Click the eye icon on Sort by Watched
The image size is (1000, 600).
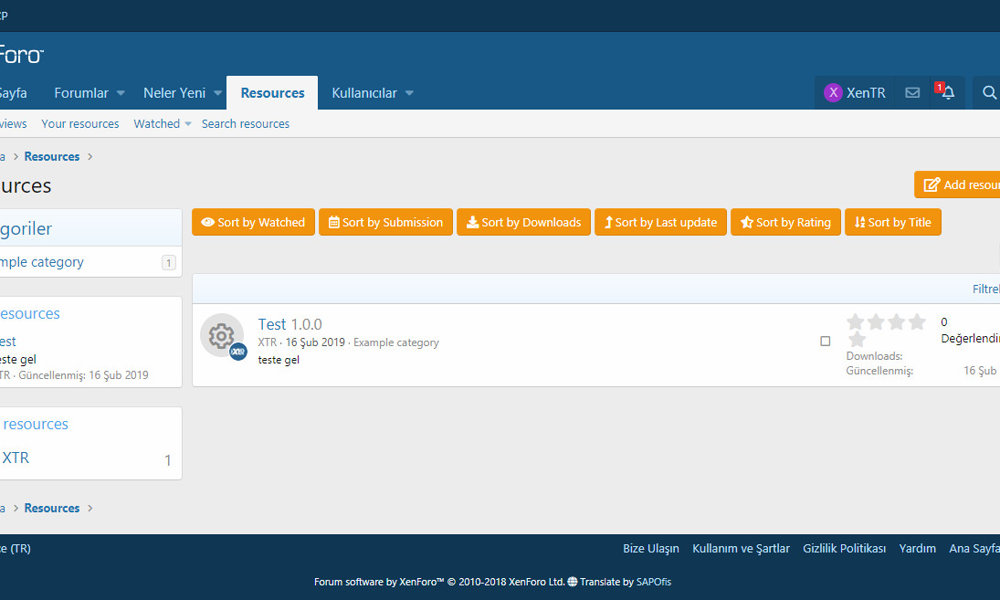pos(208,222)
